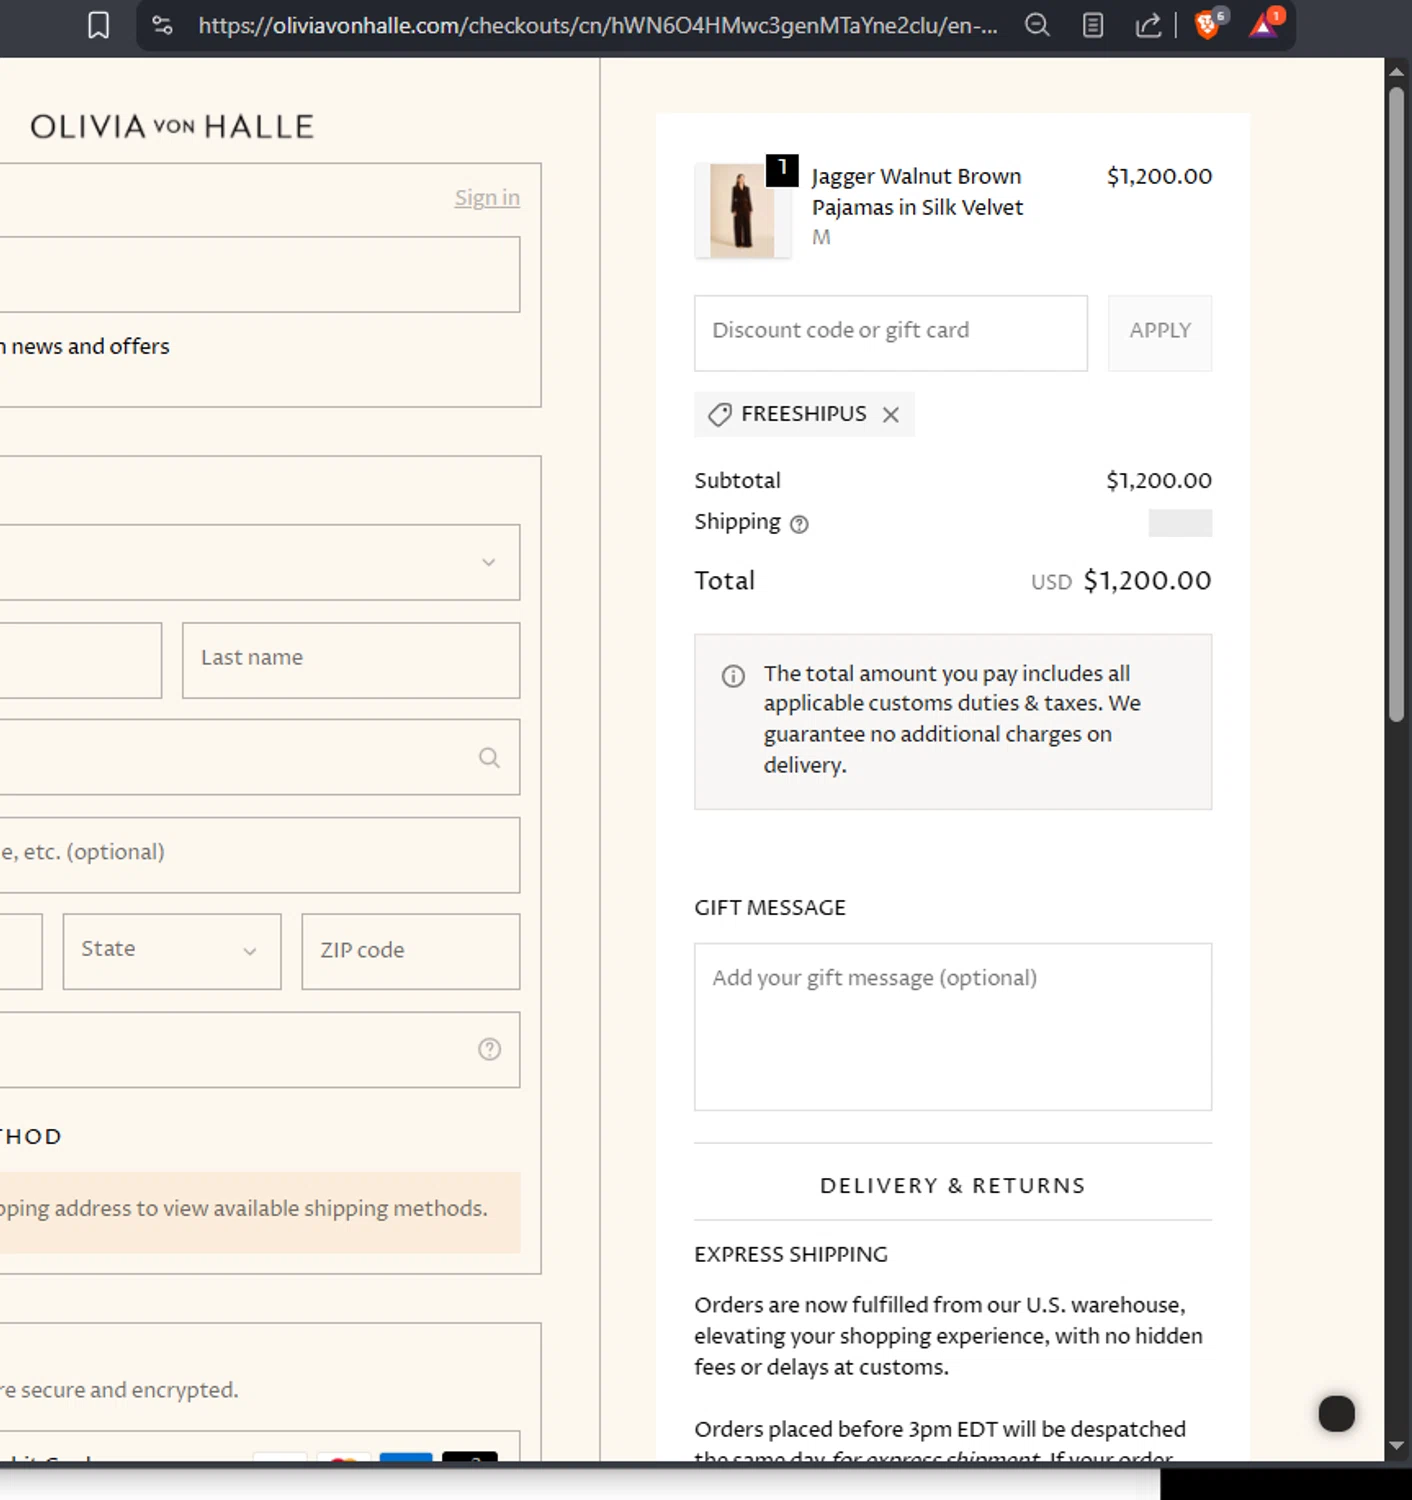The image size is (1412, 1500).
Task: Click the Olivia von Halle logo
Action: [172, 126]
